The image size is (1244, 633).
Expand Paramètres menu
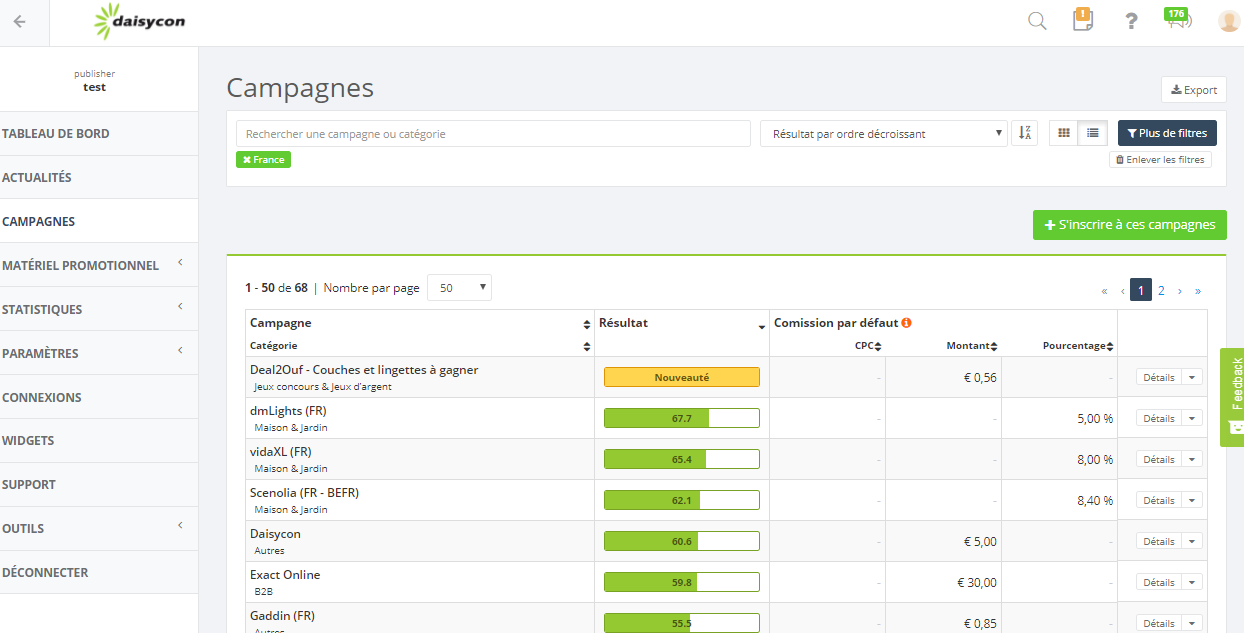[99, 353]
